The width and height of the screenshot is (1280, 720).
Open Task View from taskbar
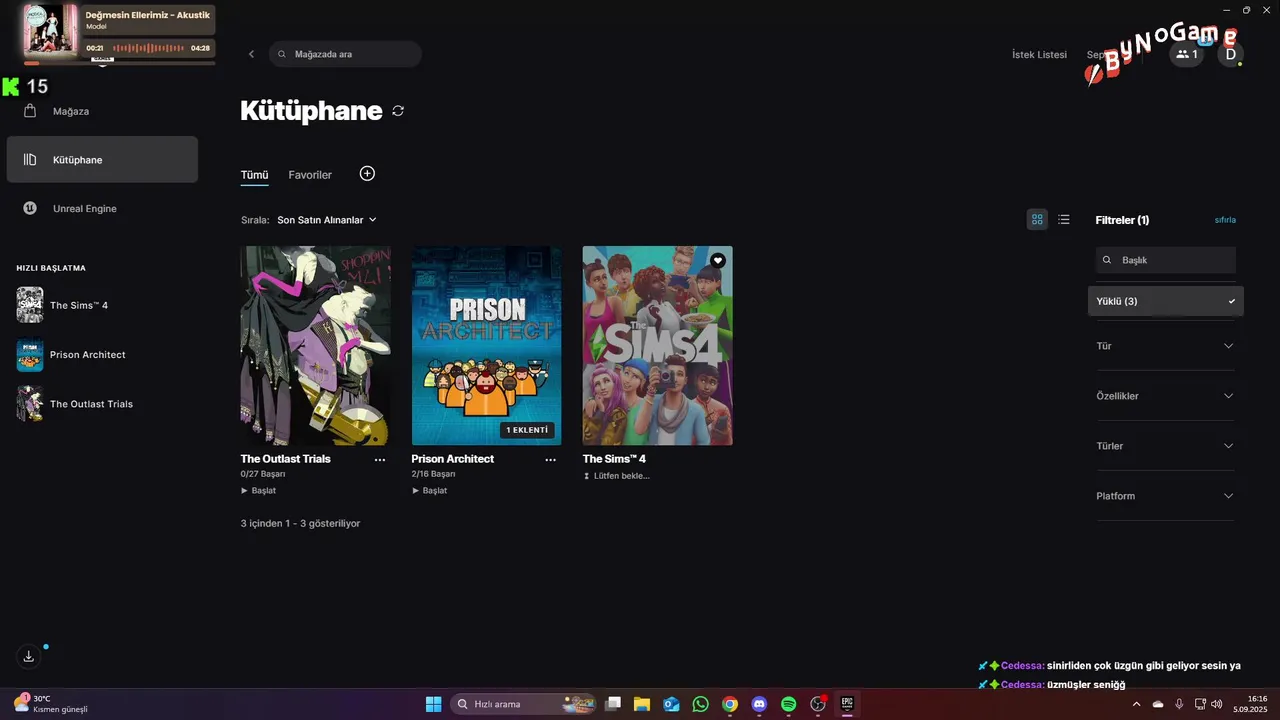613,704
